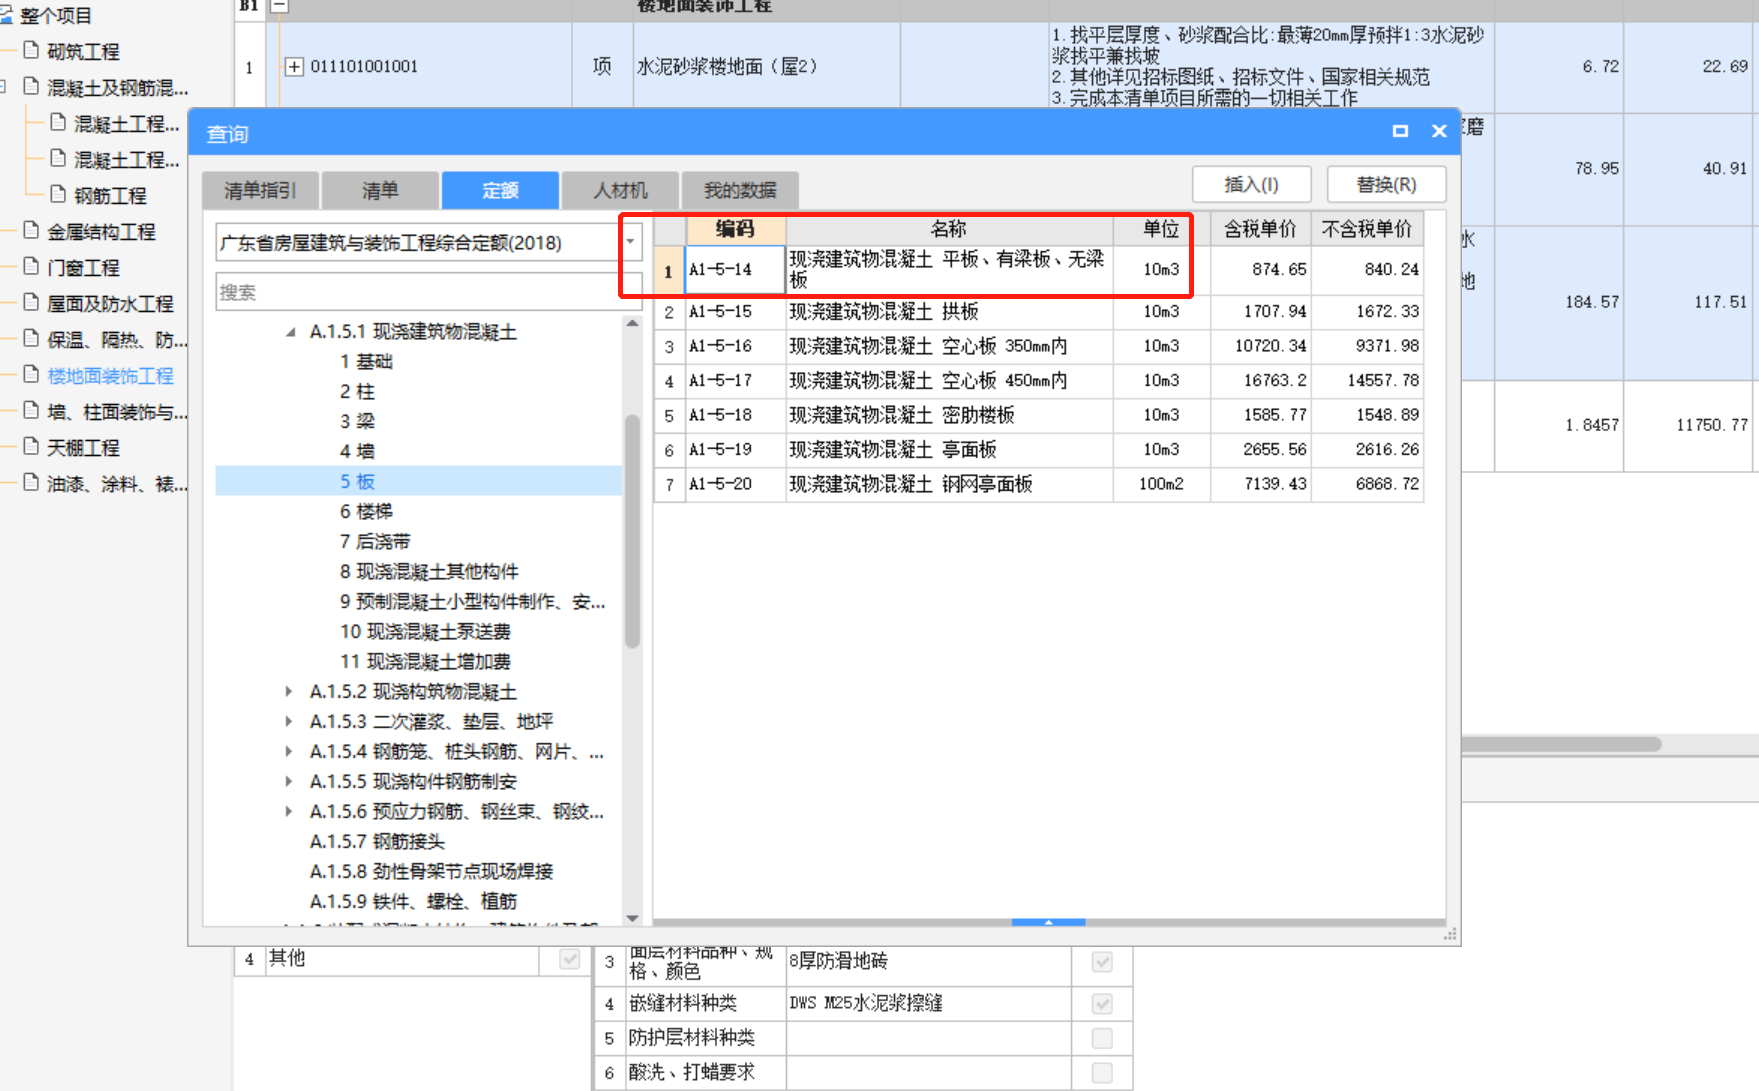Switch to the 清单指引 tab
1759x1091 pixels.
point(260,190)
